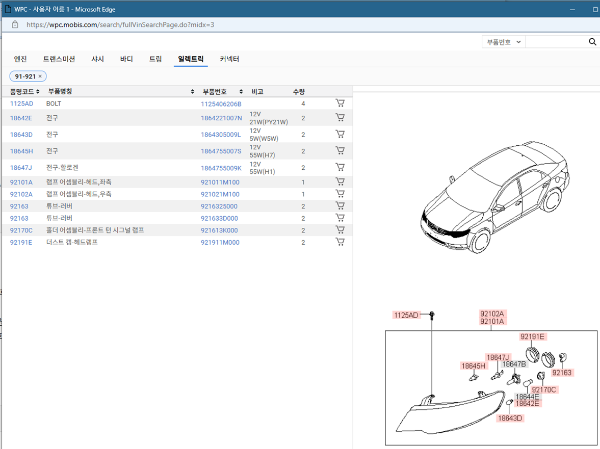The image size is (600, 449).
Task: Select 18647J label in the diagram
Action: click(x=498, y=357)
